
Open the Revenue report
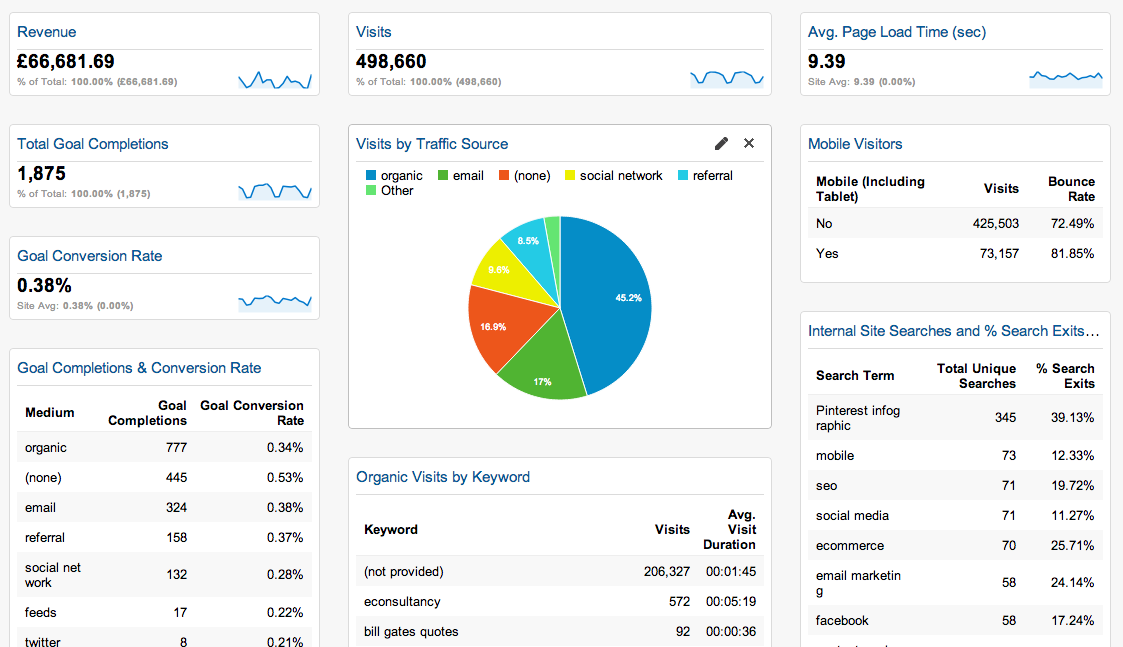click(x=46, y=31)
